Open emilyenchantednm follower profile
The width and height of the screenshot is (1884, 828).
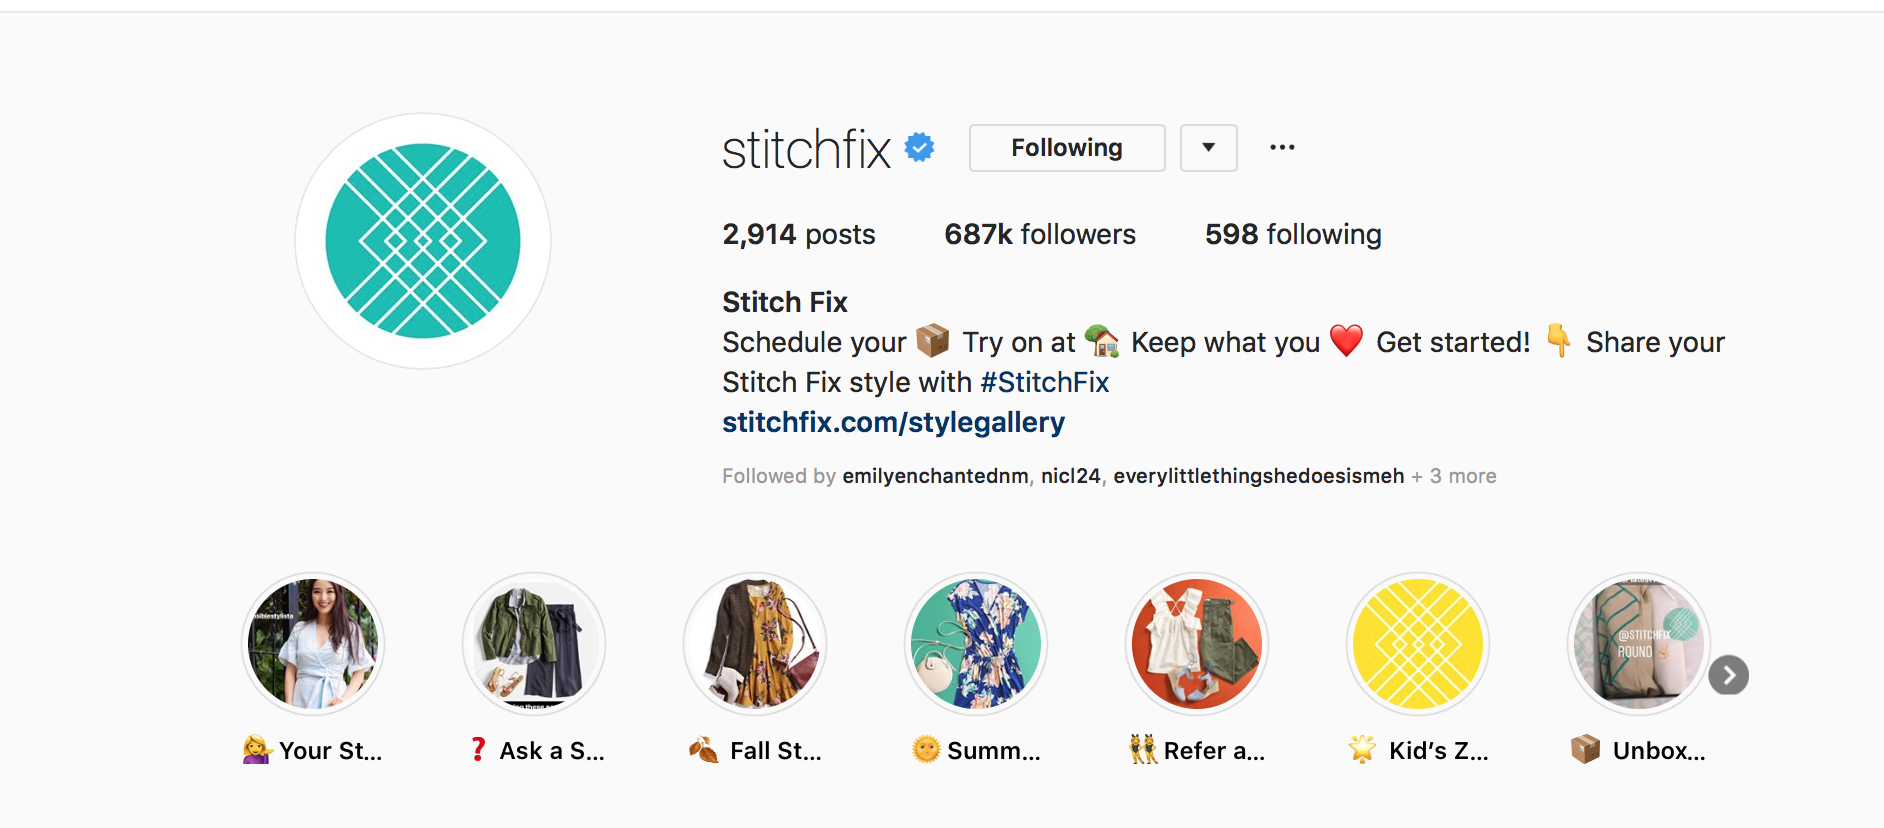(x=935, y=476)
